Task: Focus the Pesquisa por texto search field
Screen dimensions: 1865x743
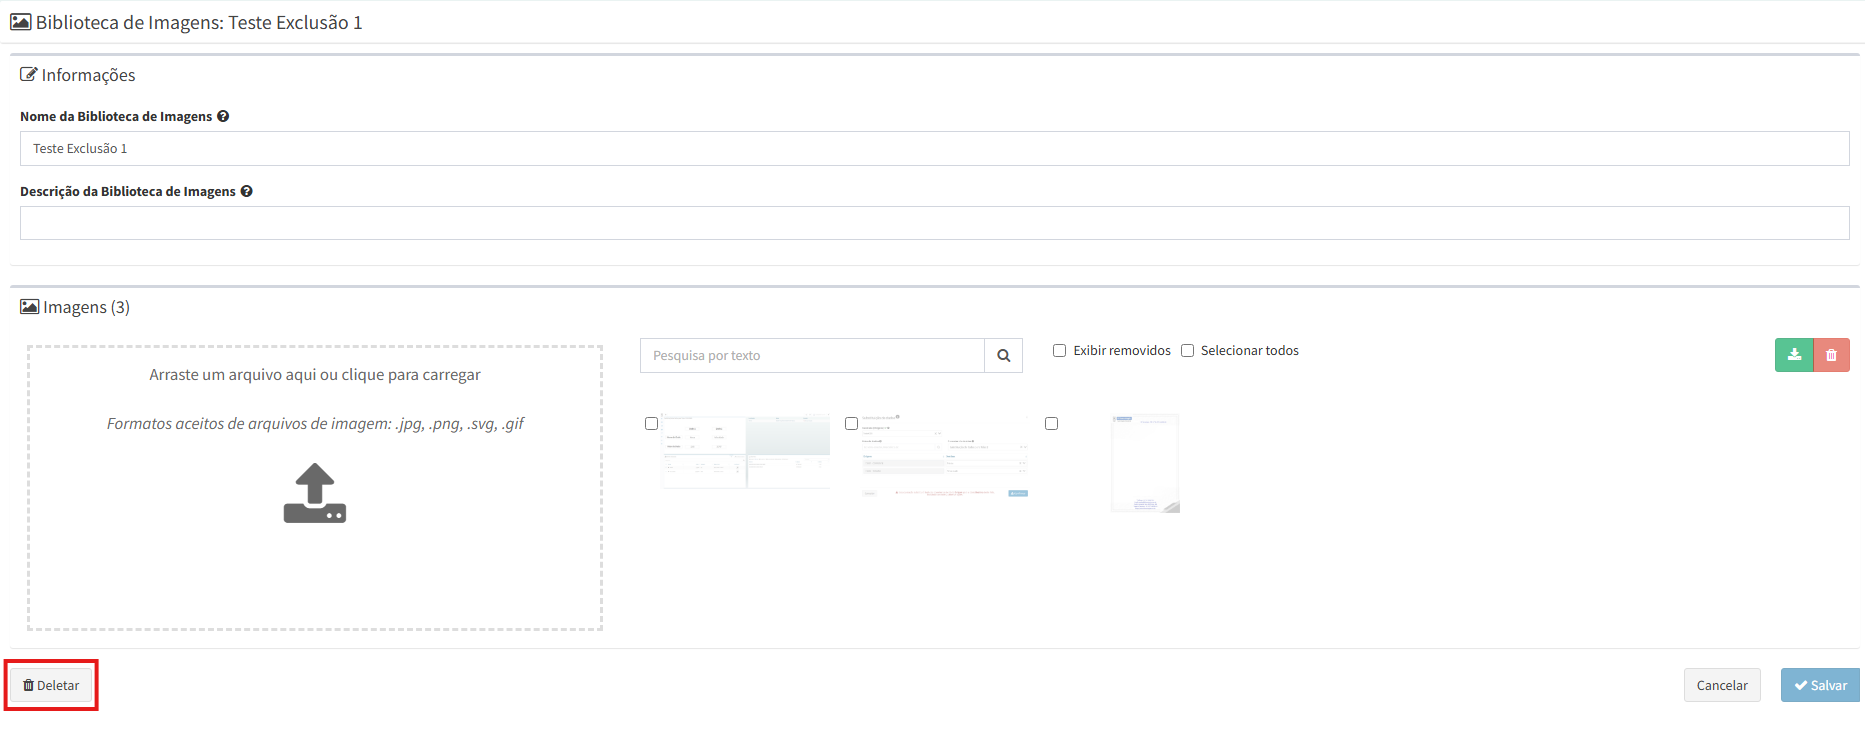Action: pyautogui.click(x=812, y=355)
